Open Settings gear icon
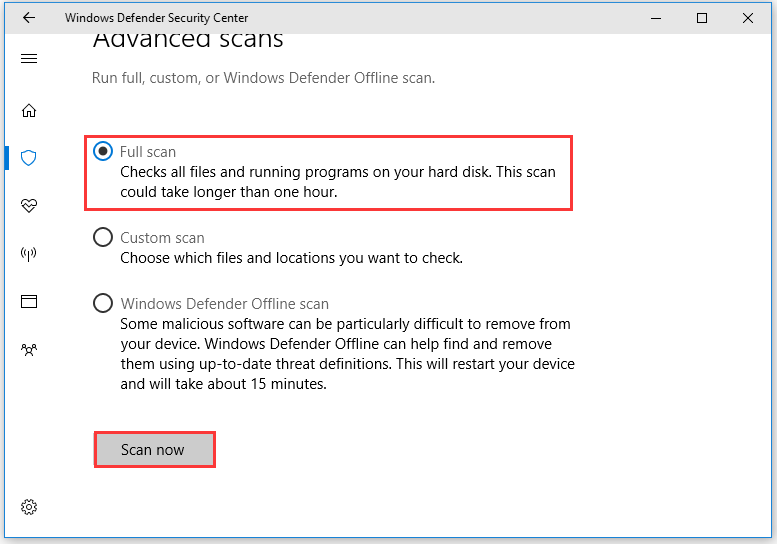The width and height of the screenshot is (777, 544). 29,507
